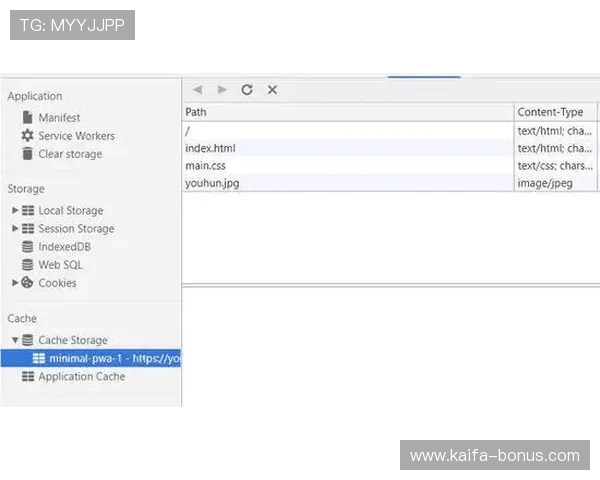This screenshot has height=480, width=600.
Task: Select the minimal-pwa-1 cache entry
Action: tap(105, 358)
